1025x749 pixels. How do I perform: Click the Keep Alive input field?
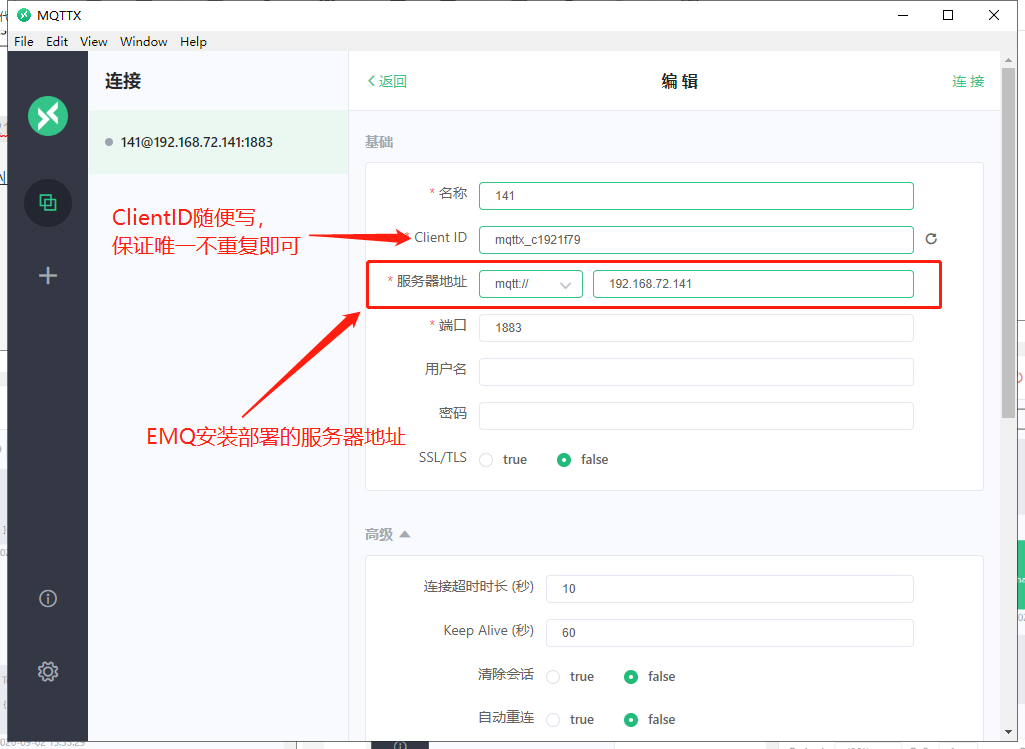coord(730,633)
